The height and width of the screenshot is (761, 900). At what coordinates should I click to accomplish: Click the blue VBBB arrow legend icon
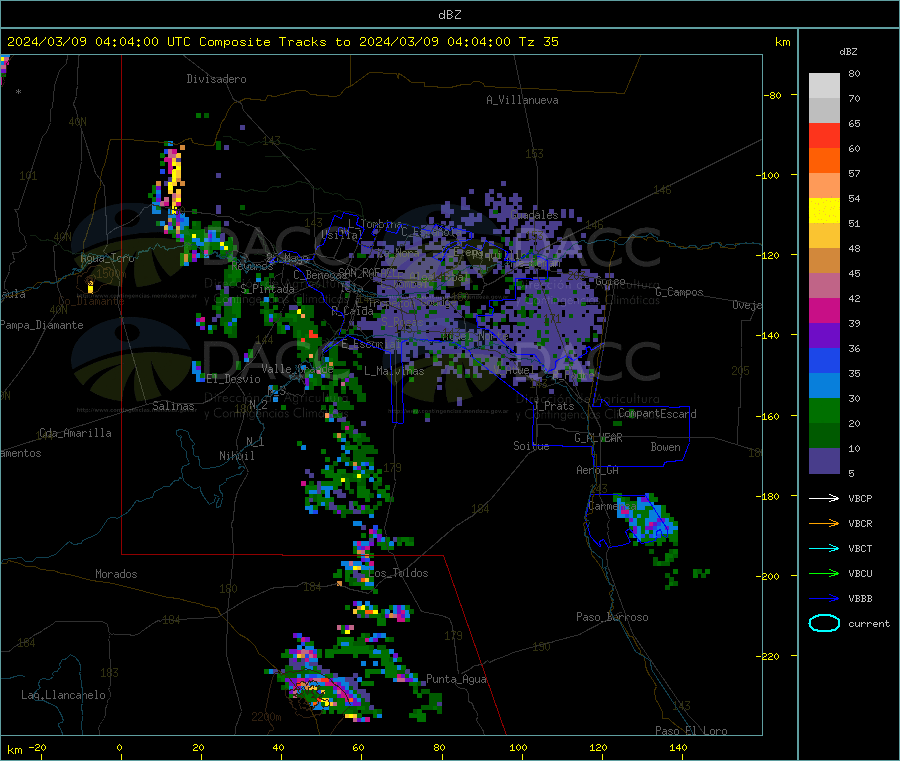(824, 599)
